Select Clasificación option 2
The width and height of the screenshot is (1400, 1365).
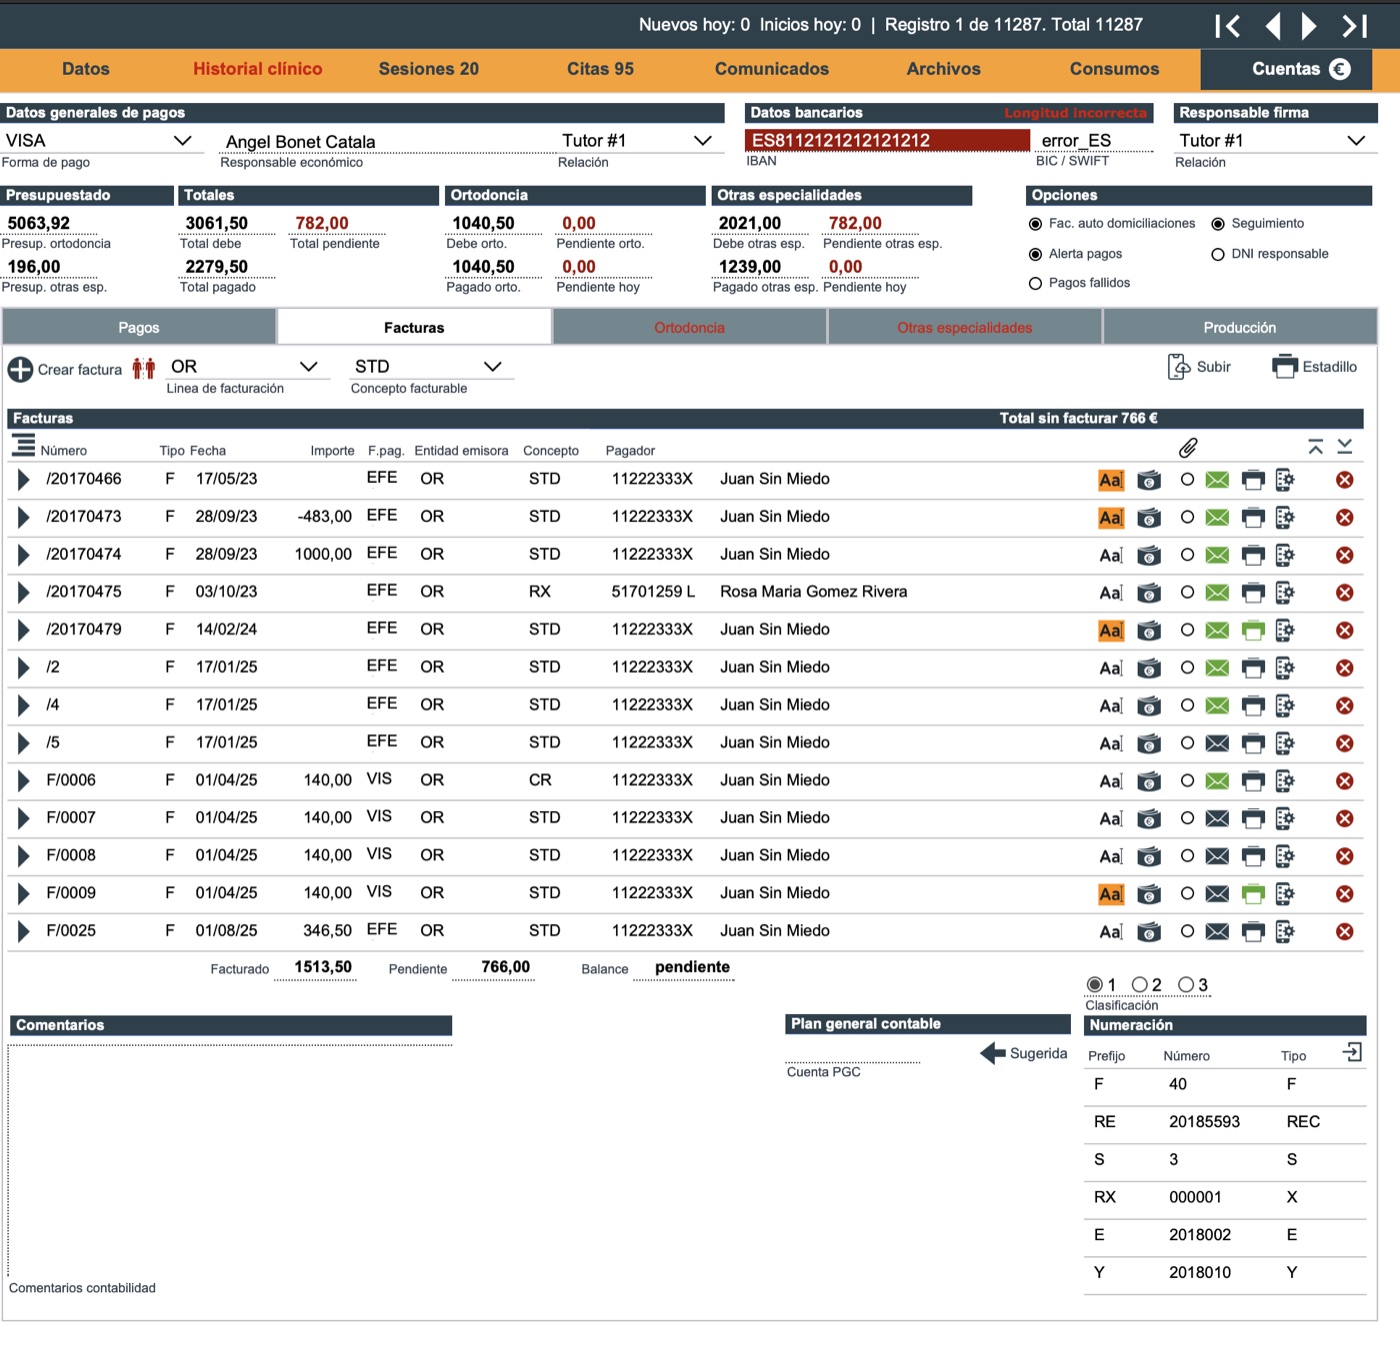pos(1139,985)
